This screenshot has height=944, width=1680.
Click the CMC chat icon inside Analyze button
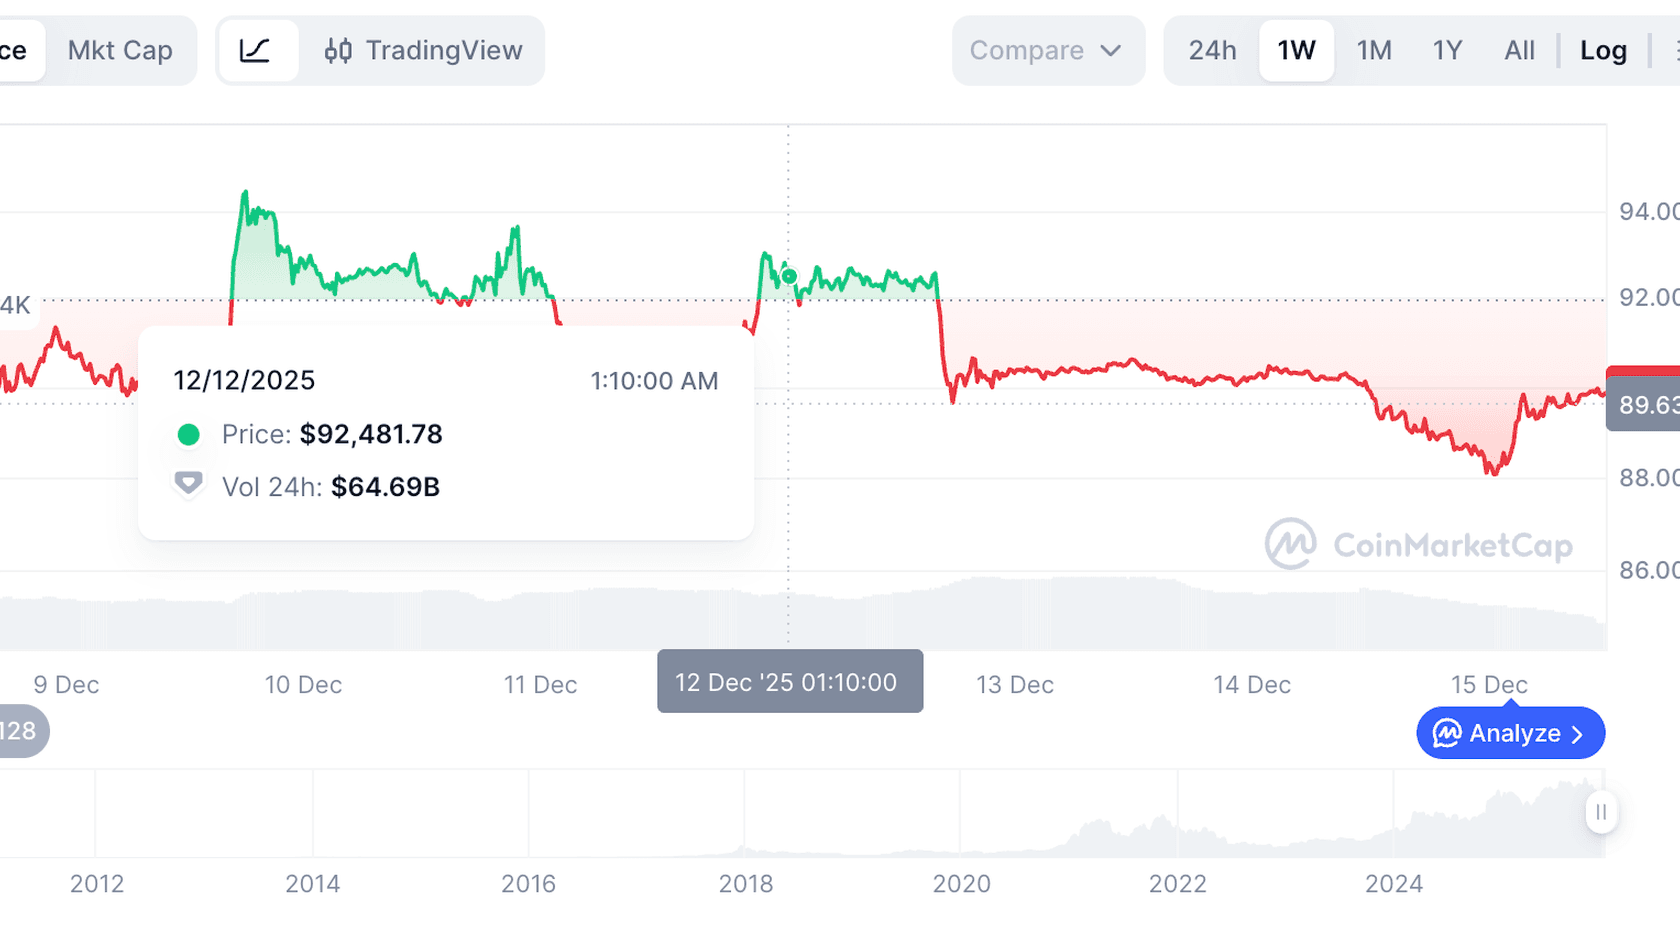(x=1448, y=733)
